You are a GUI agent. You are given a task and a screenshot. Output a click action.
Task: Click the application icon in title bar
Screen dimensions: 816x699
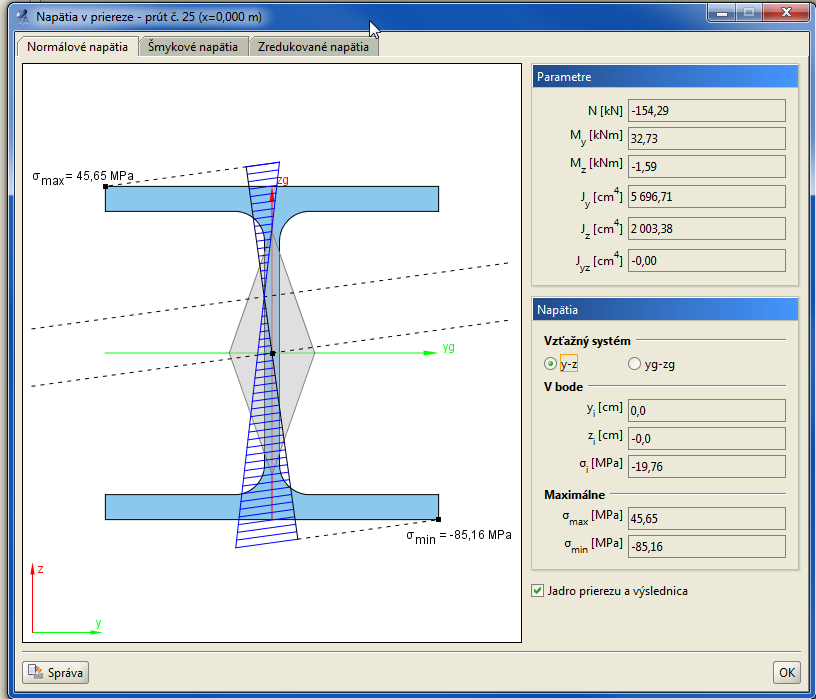(22, 17)
